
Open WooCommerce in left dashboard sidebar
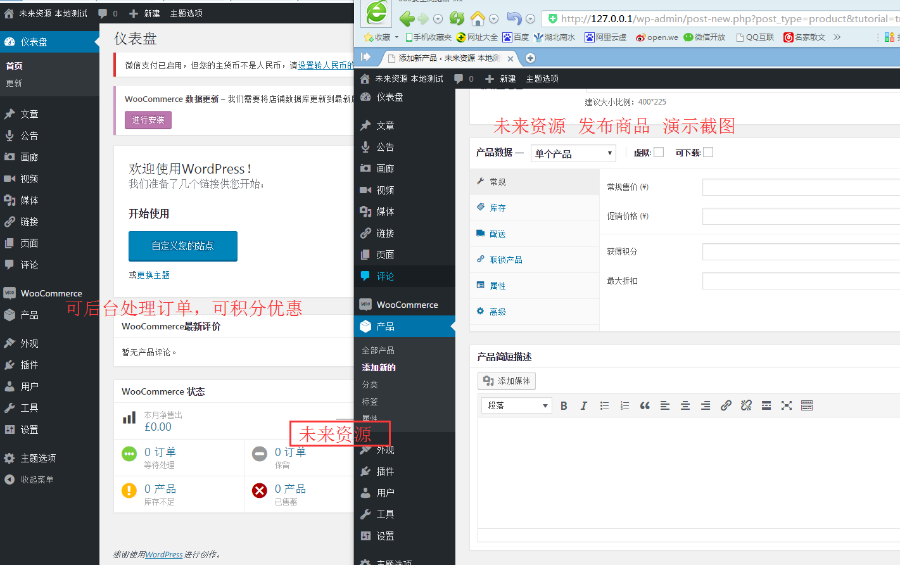[49, 293]
